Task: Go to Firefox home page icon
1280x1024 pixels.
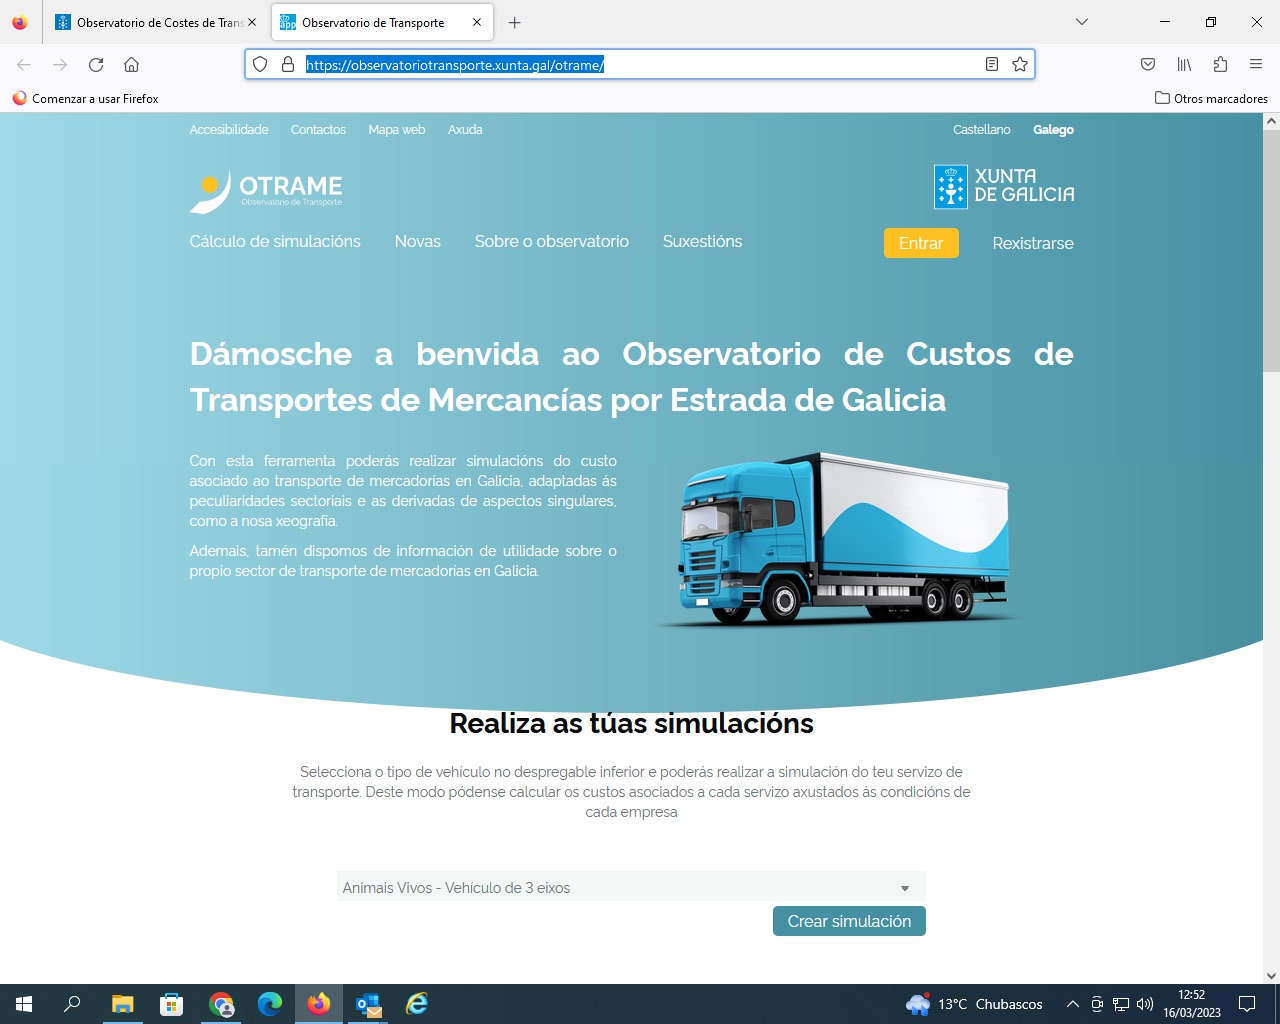Action: [131, 65]
